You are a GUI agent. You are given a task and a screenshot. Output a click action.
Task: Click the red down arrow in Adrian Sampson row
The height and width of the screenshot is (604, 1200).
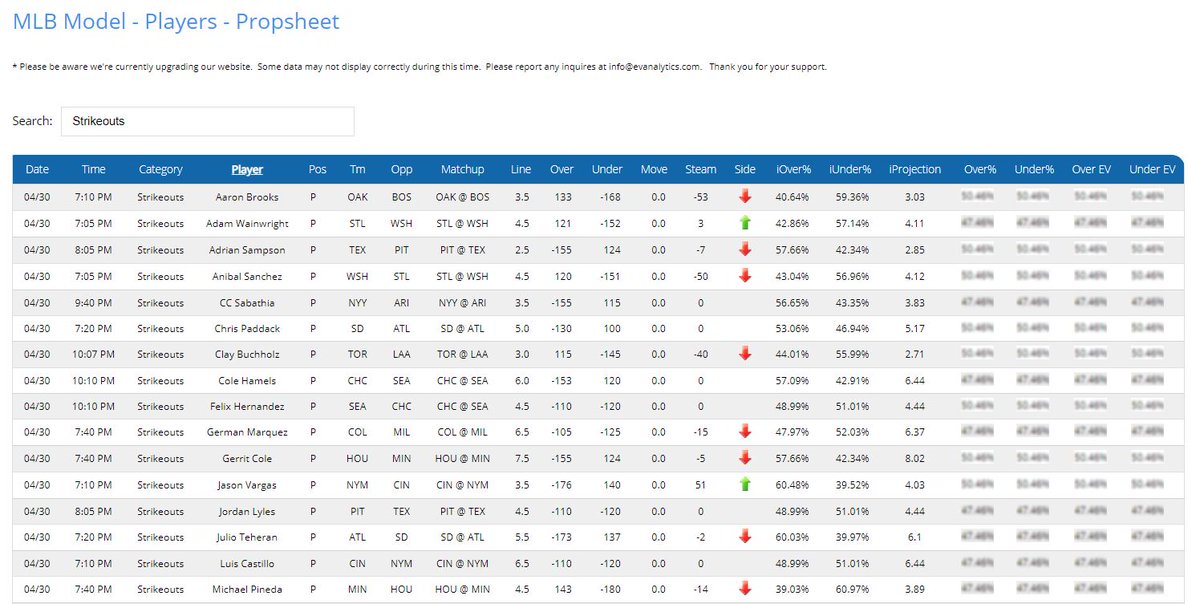coord(745,249)
